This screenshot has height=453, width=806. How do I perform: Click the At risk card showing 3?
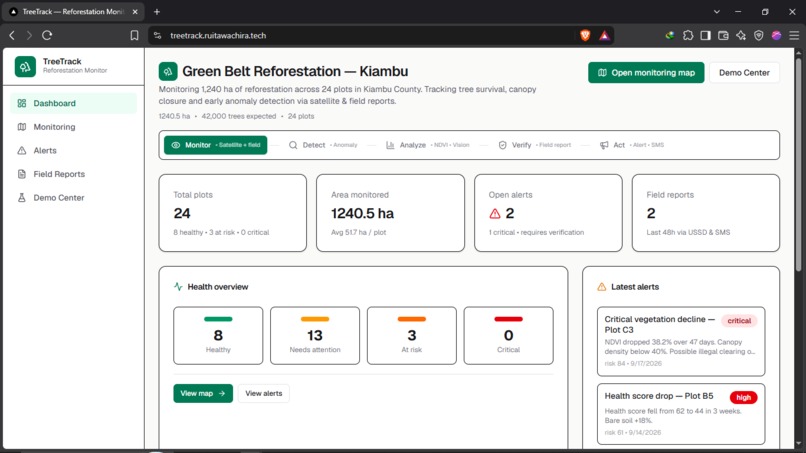412,336
